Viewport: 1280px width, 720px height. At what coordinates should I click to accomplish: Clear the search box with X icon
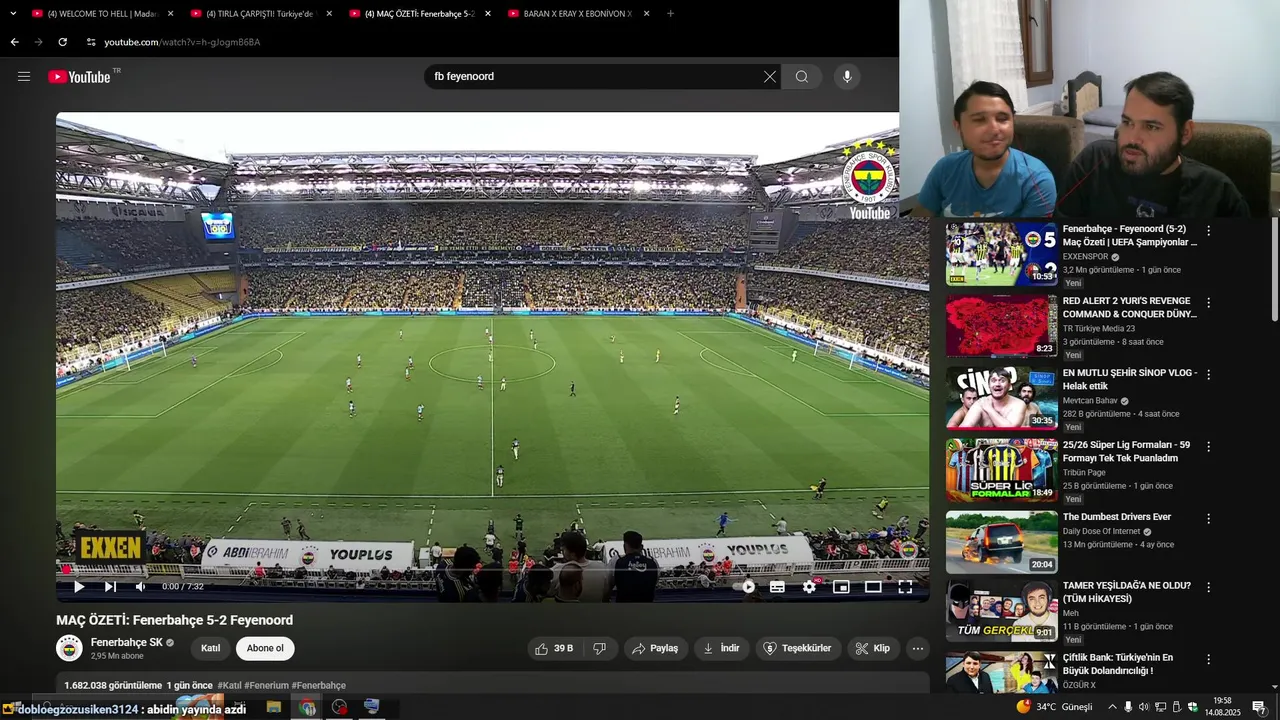770,77
